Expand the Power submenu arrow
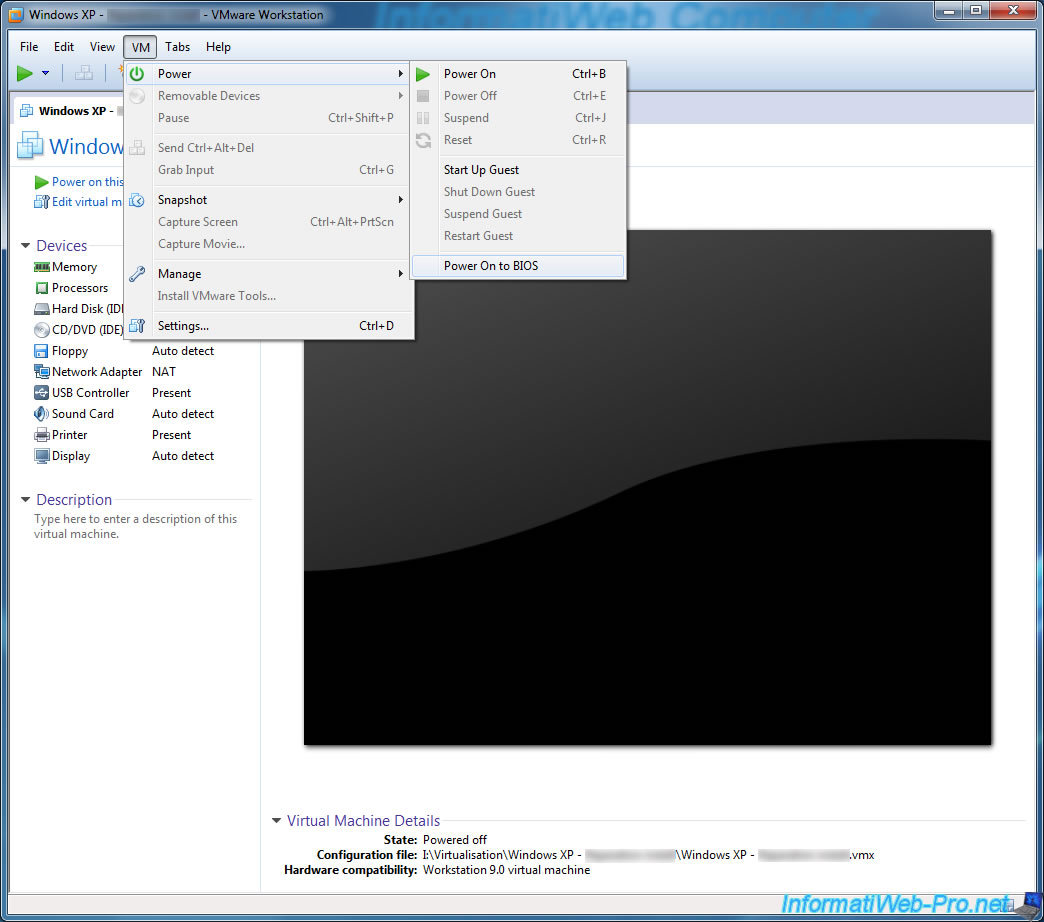 point(400,73)
